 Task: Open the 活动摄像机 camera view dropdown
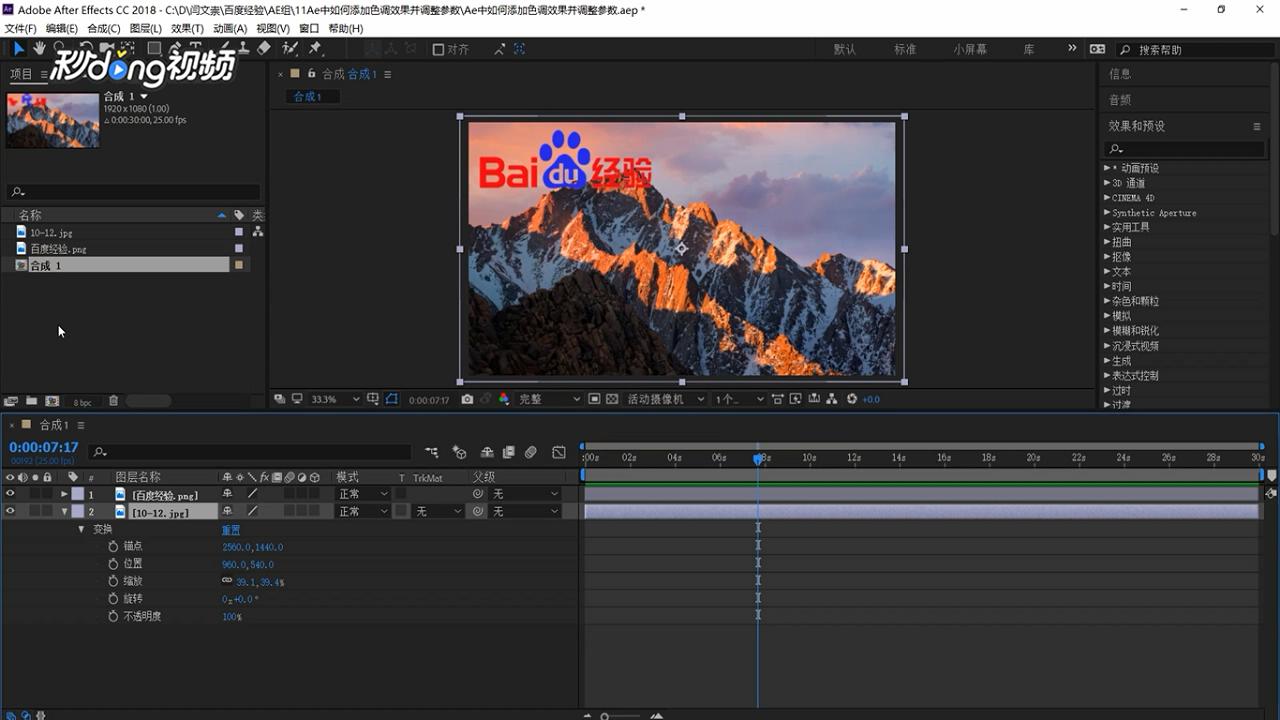[665, 399]
